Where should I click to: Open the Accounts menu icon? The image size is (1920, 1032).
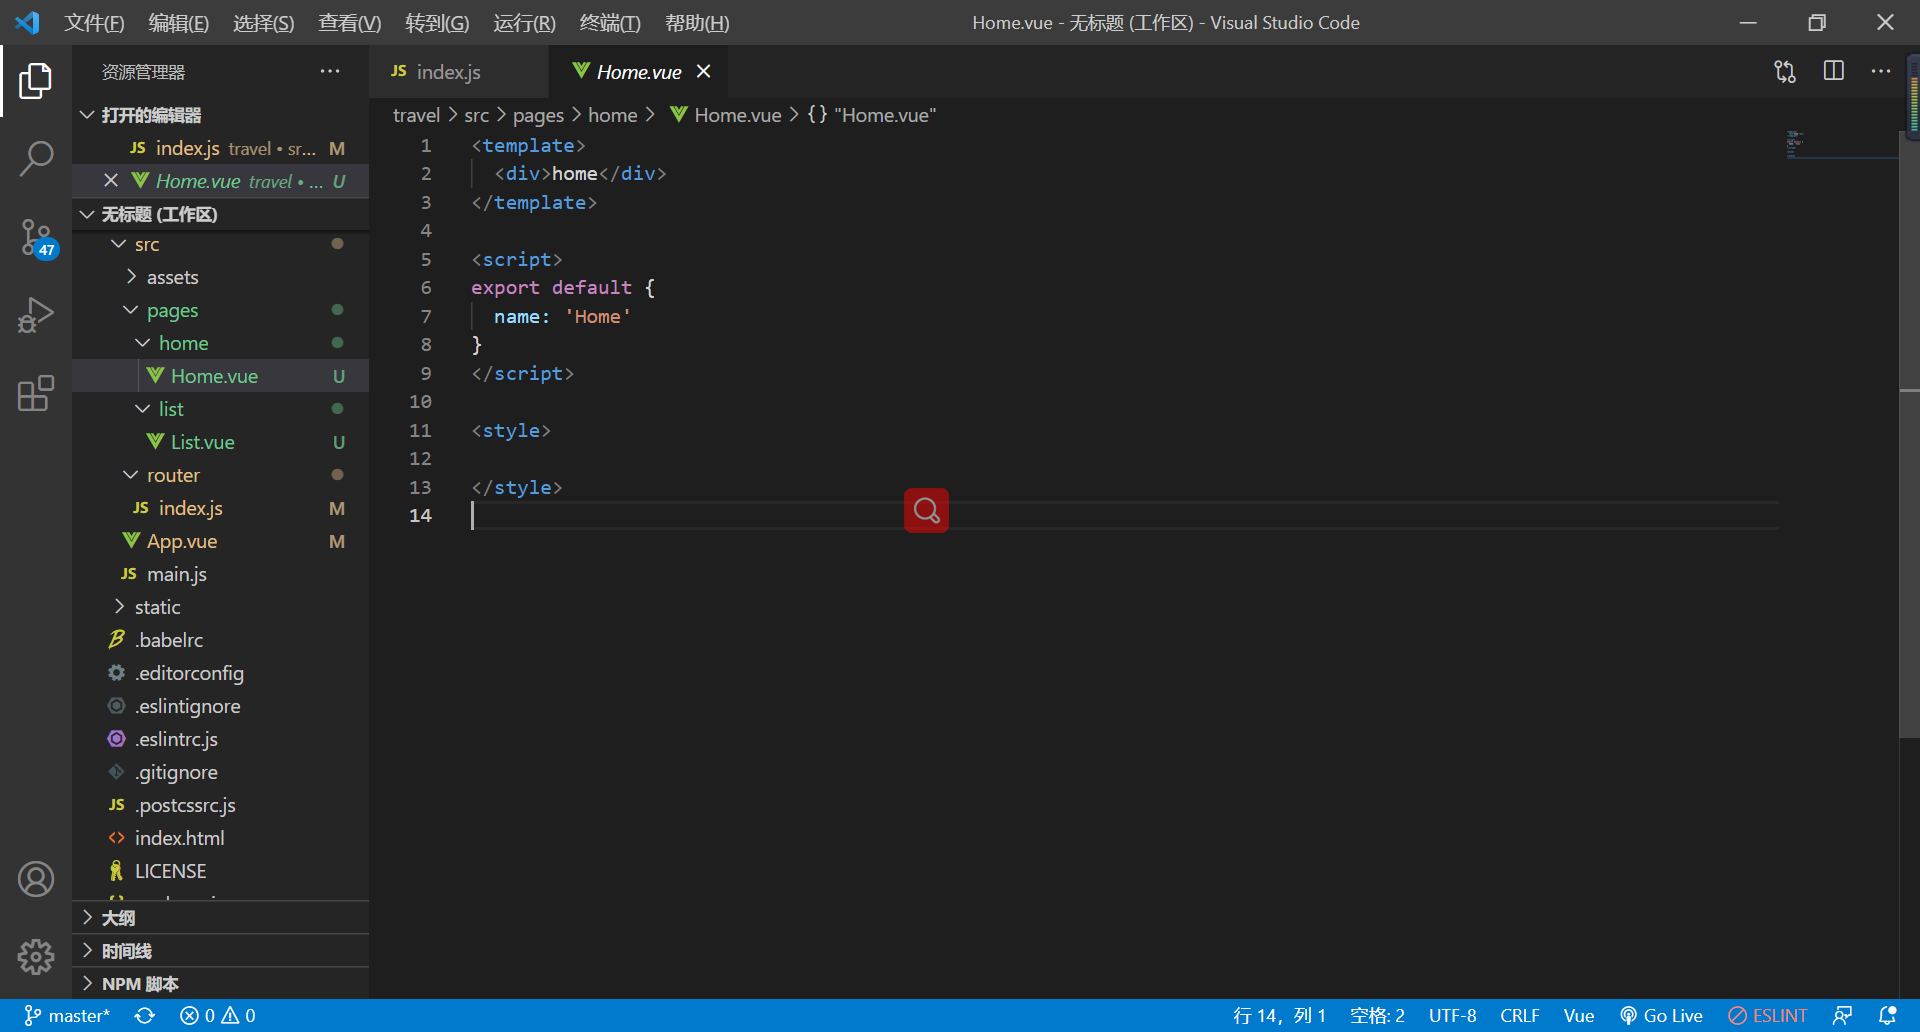tap(36, 879)
